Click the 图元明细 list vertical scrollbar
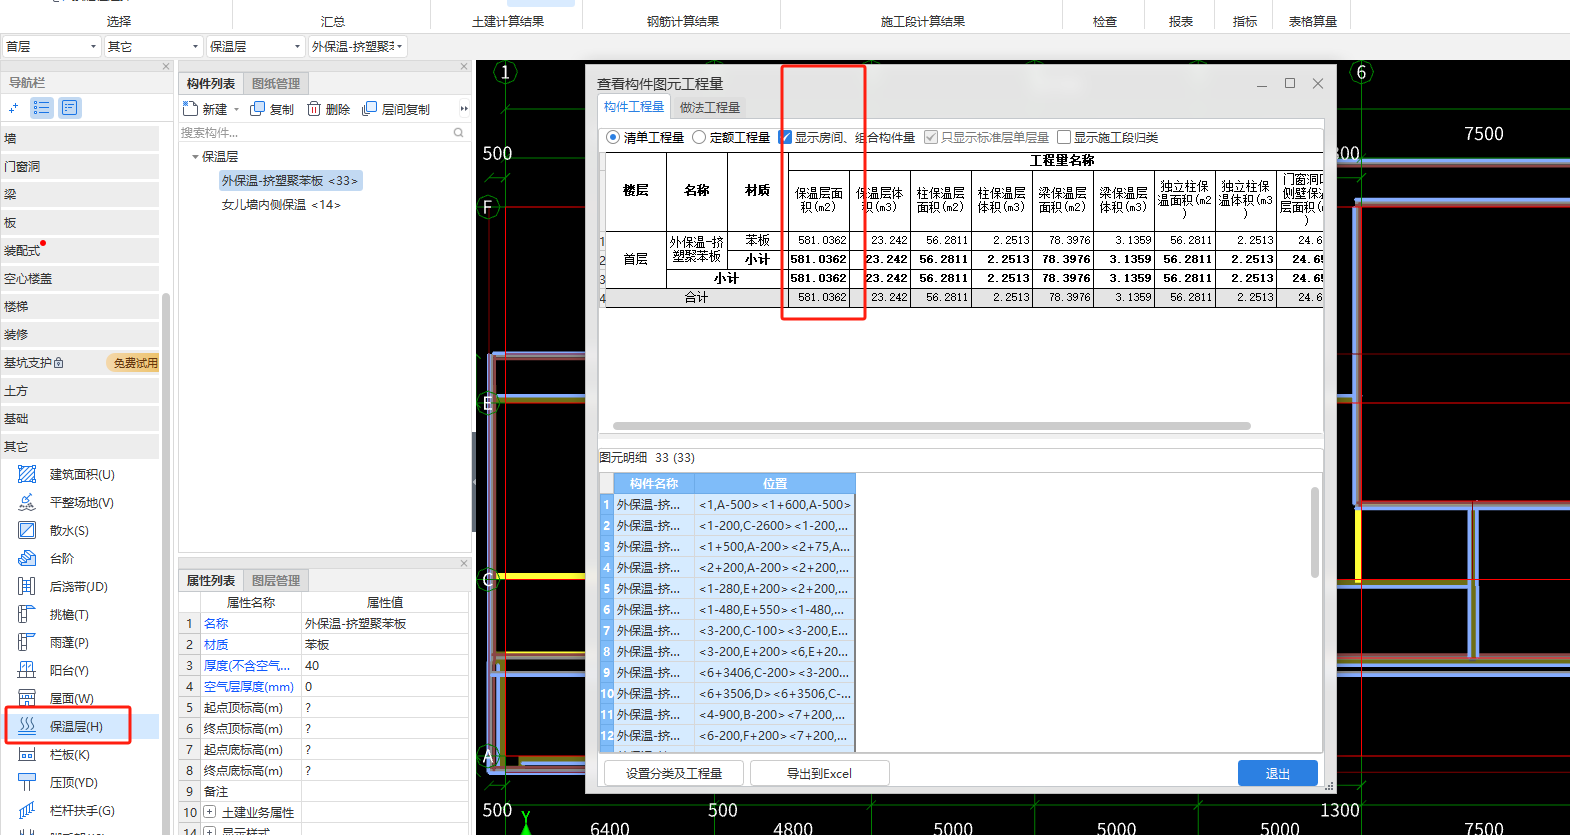The image size is (1570, 835). [1314, 532]
